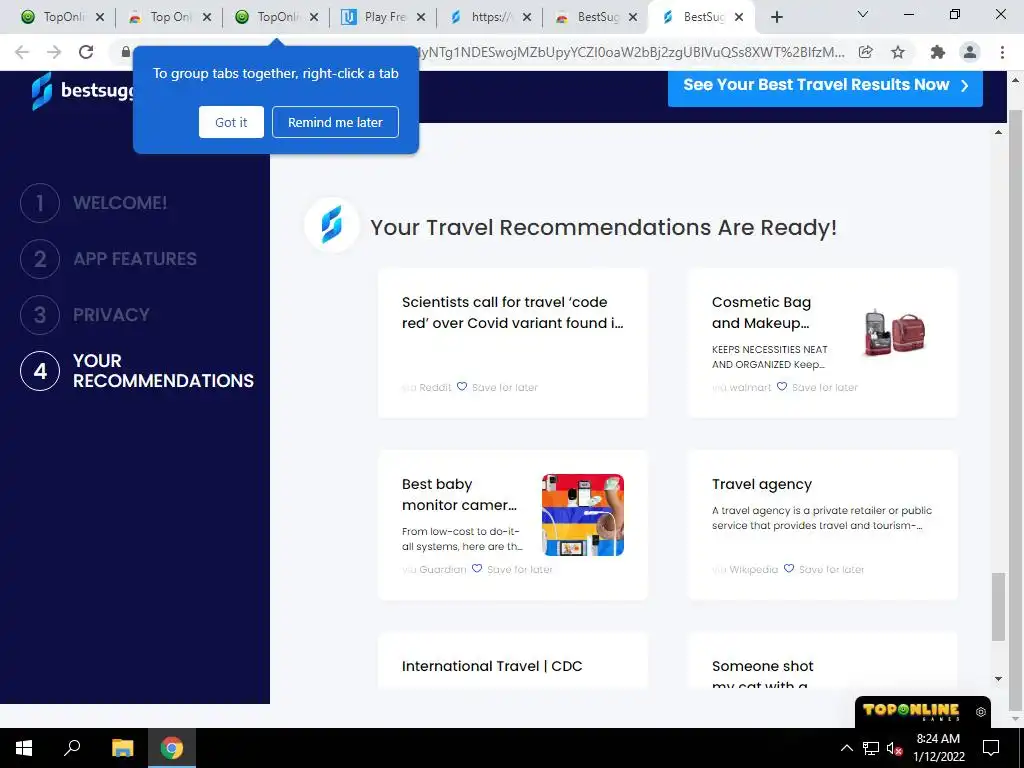The height and width of the screenshot is (768, 1024).
Task: Save the Guardian article for later with the heart icon
Action: click(x=477, y=569)
